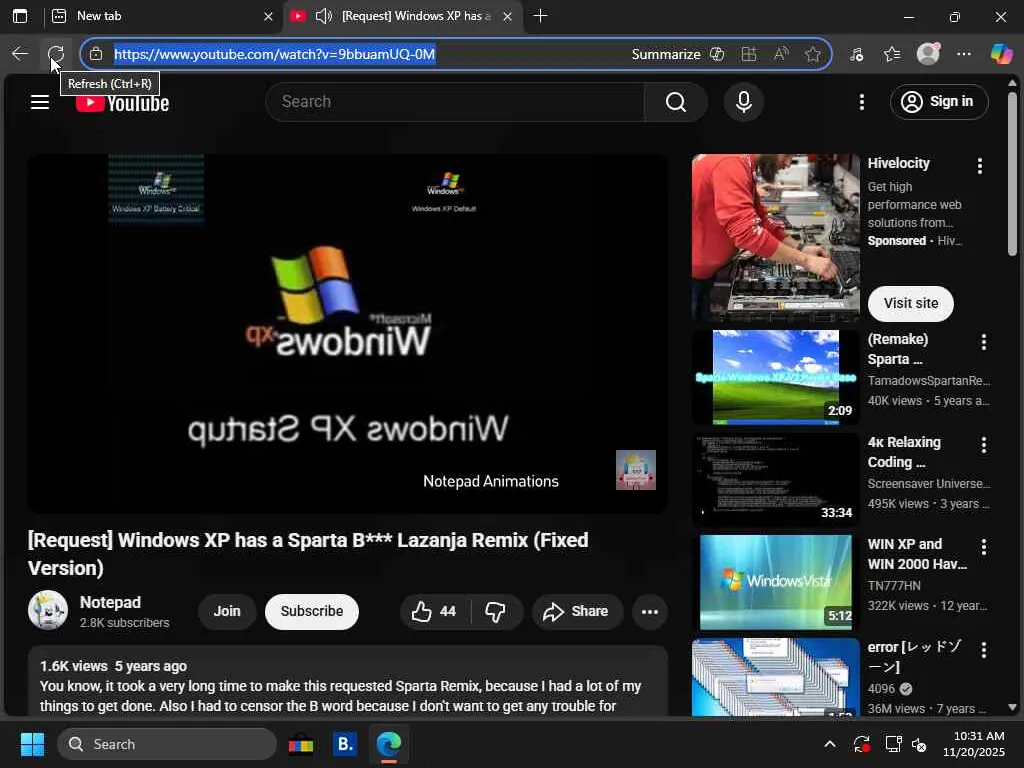This screenshot has width=1024, height=768.
Task: Open the Windows Start menu
Action: [32, 744]
